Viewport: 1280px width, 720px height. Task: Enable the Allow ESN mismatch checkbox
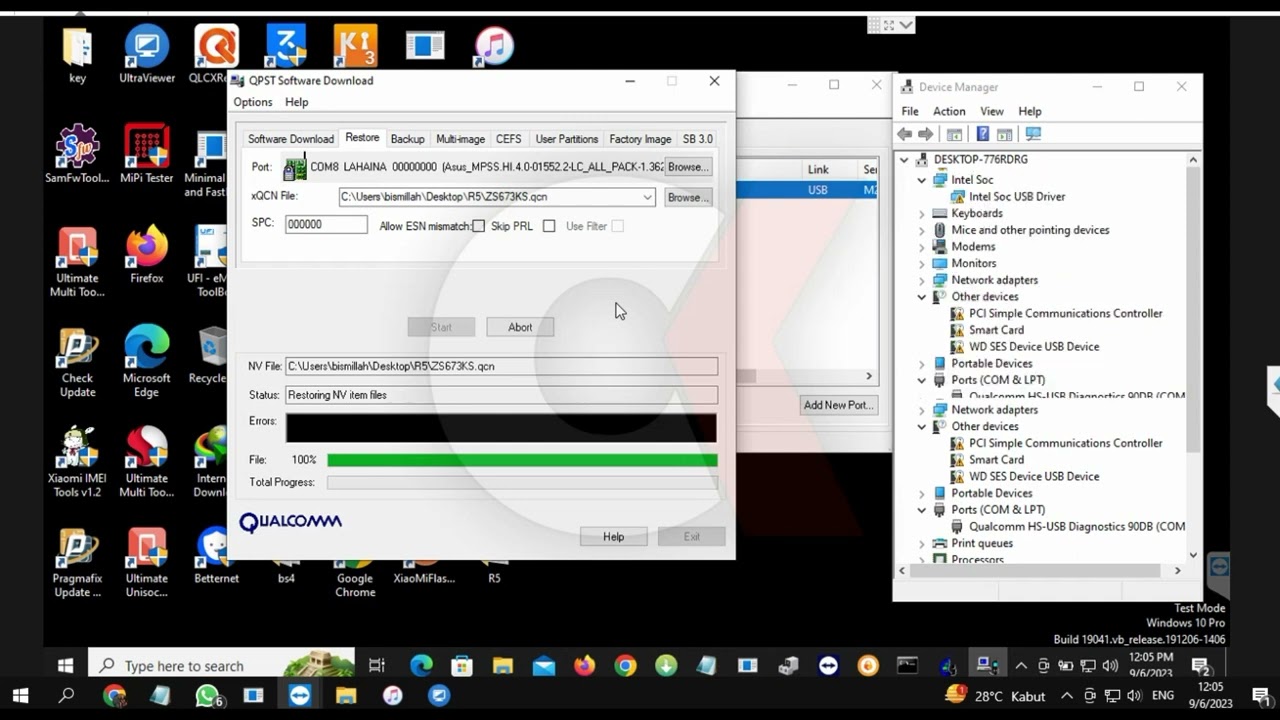click(x=478, y=226)
